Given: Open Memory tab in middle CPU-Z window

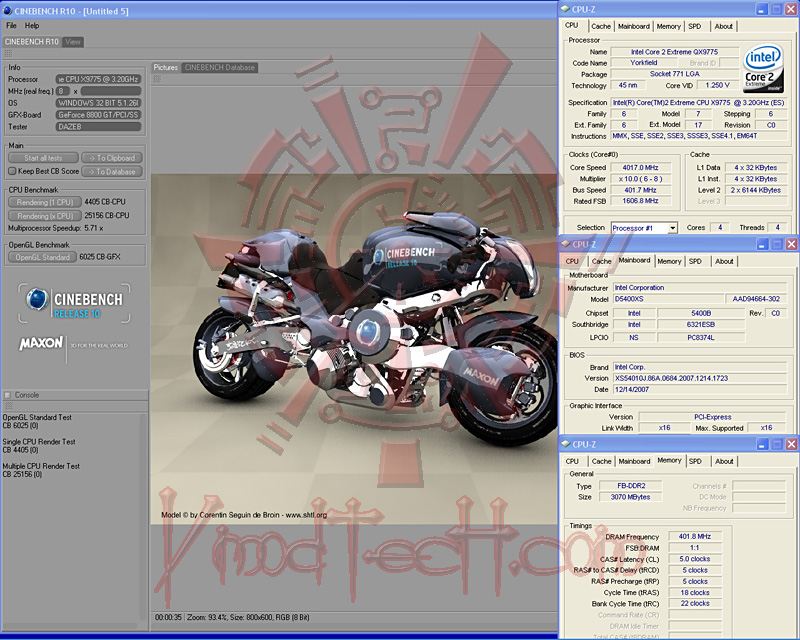Looking at the screenshot, I should (x=669, y=261).
